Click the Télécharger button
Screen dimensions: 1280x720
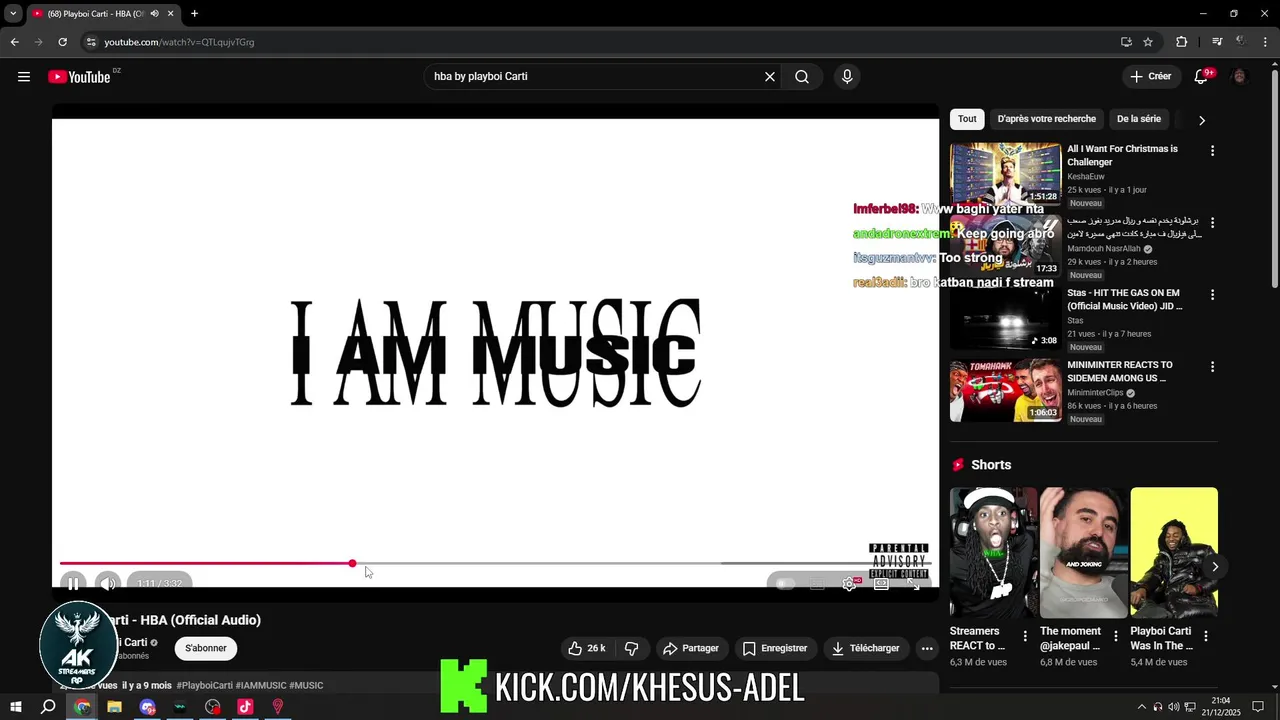point(865,648)
